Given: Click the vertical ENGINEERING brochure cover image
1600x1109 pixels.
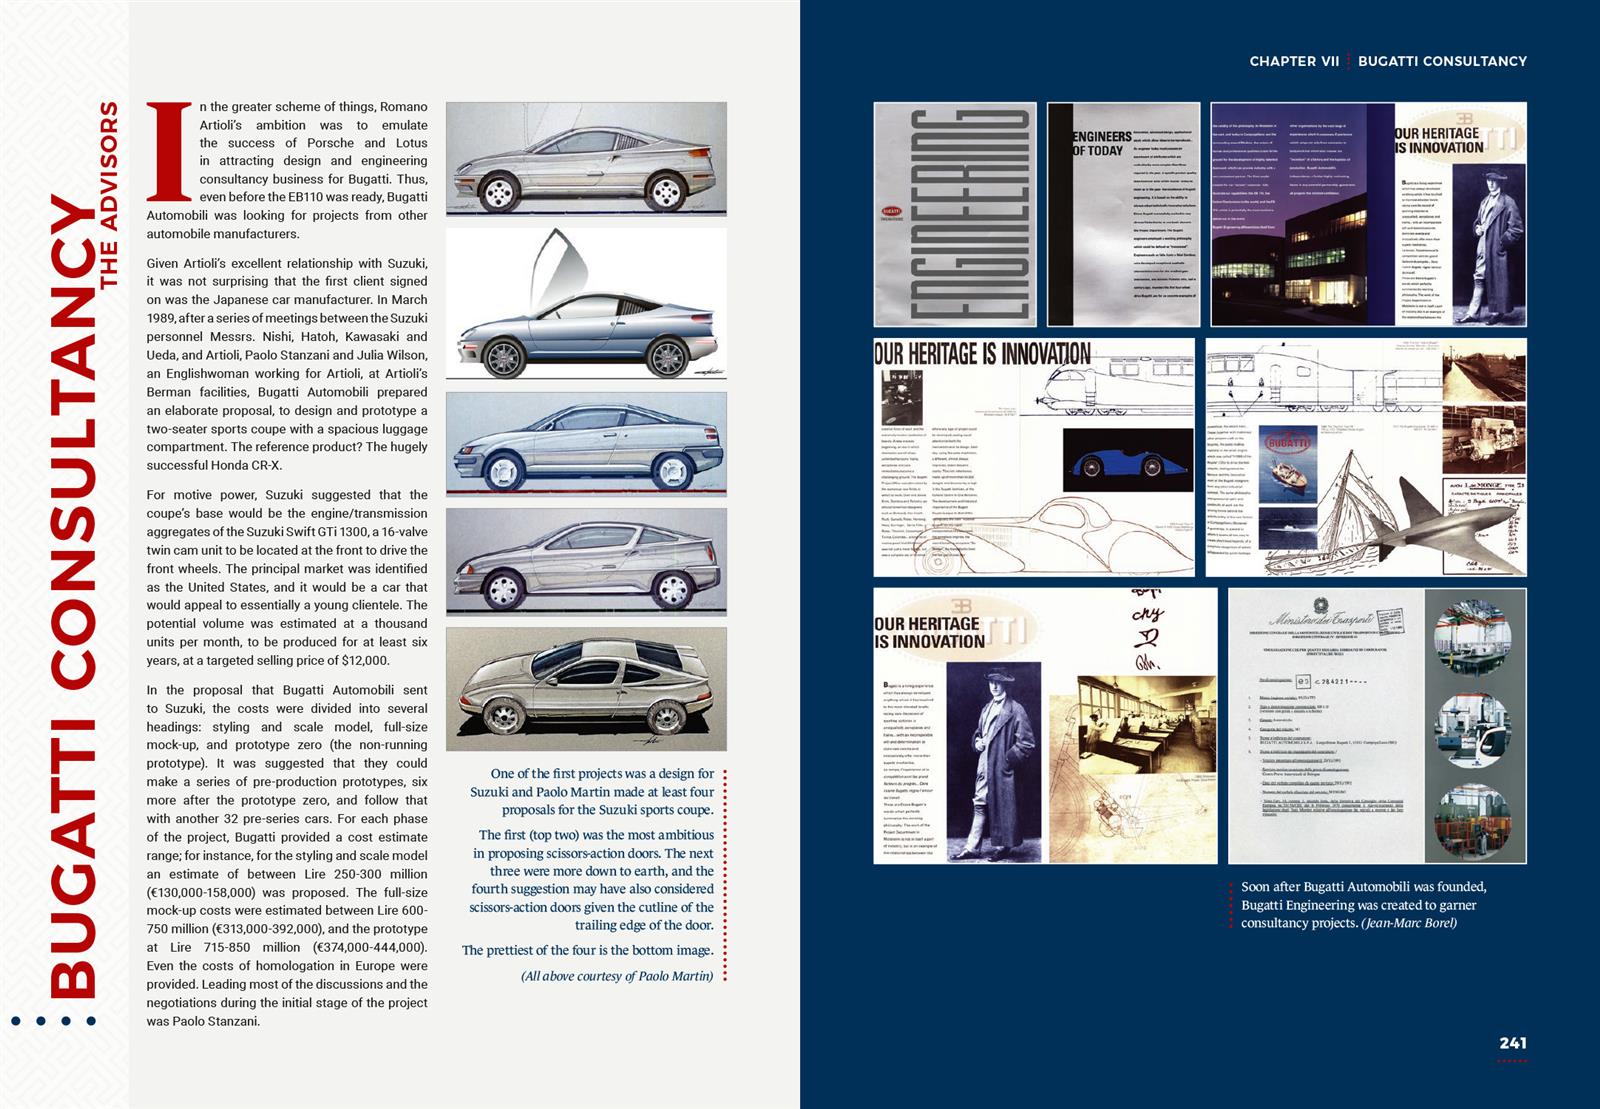Looking at the screenshot, I should [x=955, y=214].
